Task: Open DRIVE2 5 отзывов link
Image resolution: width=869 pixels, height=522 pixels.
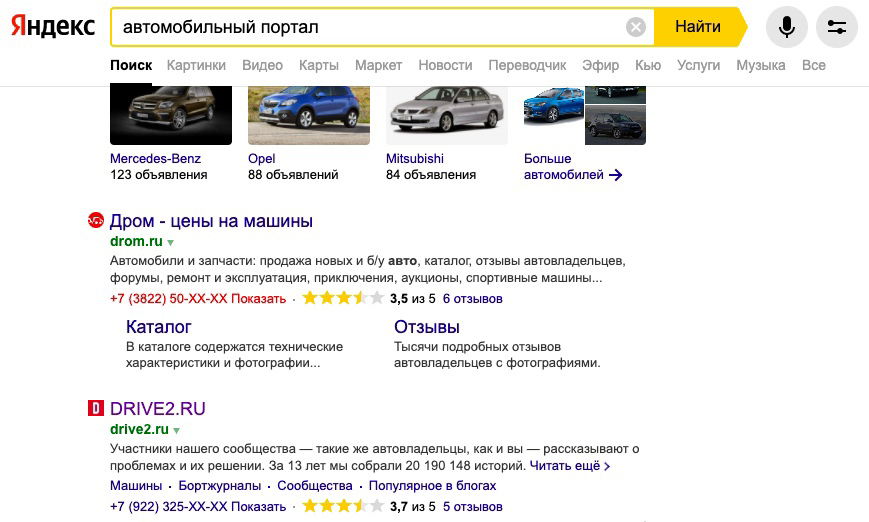Action: click(473, 506)
